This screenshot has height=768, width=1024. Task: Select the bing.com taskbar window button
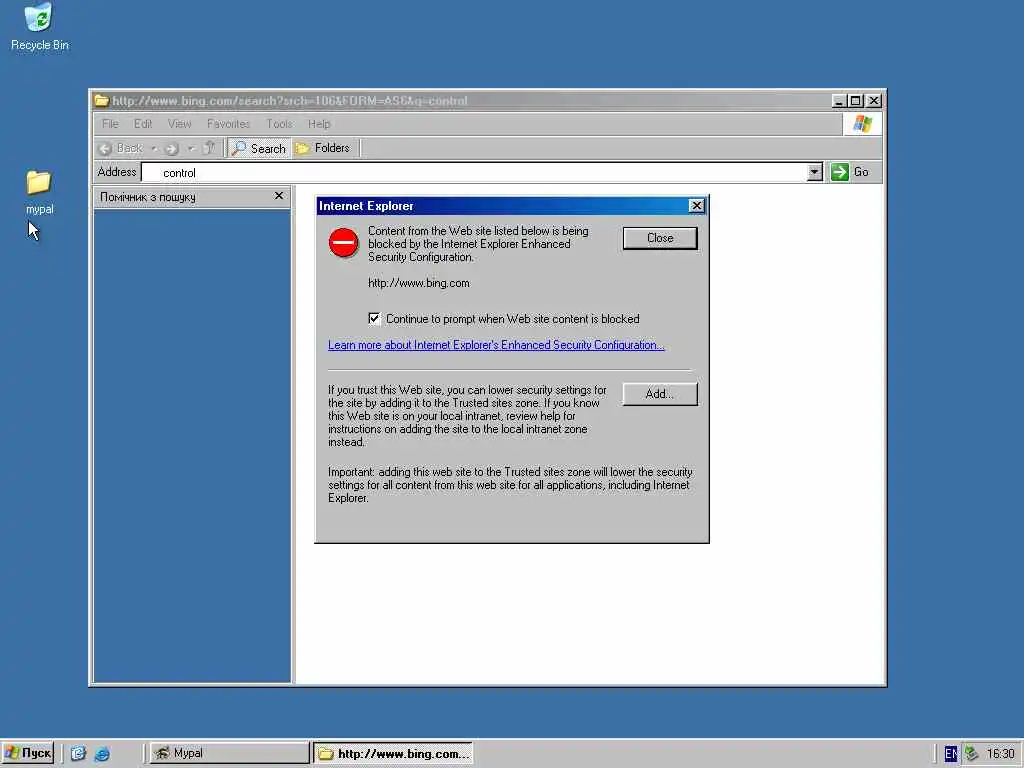tap(393, 753)
